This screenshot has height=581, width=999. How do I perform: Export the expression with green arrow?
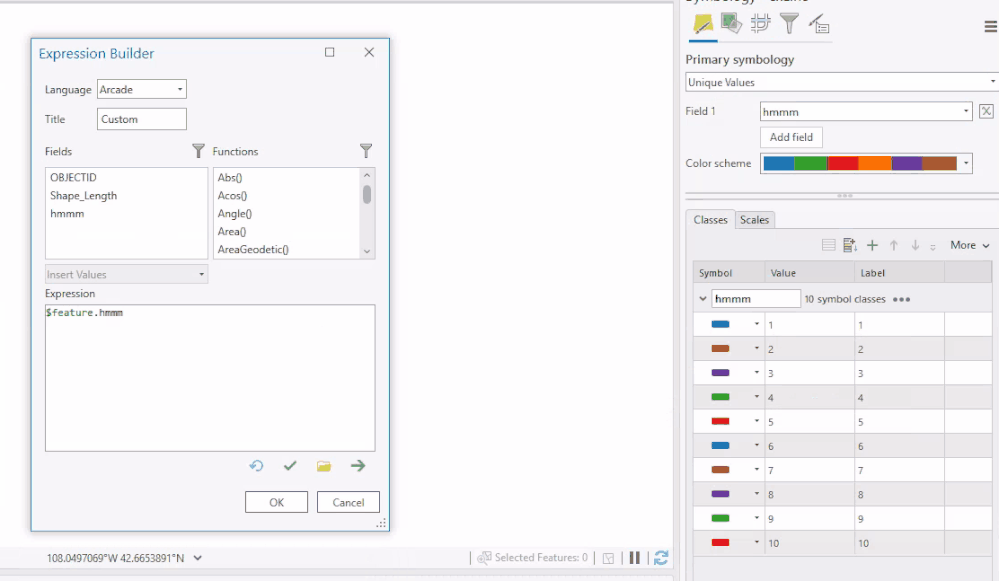coord(358,466)
